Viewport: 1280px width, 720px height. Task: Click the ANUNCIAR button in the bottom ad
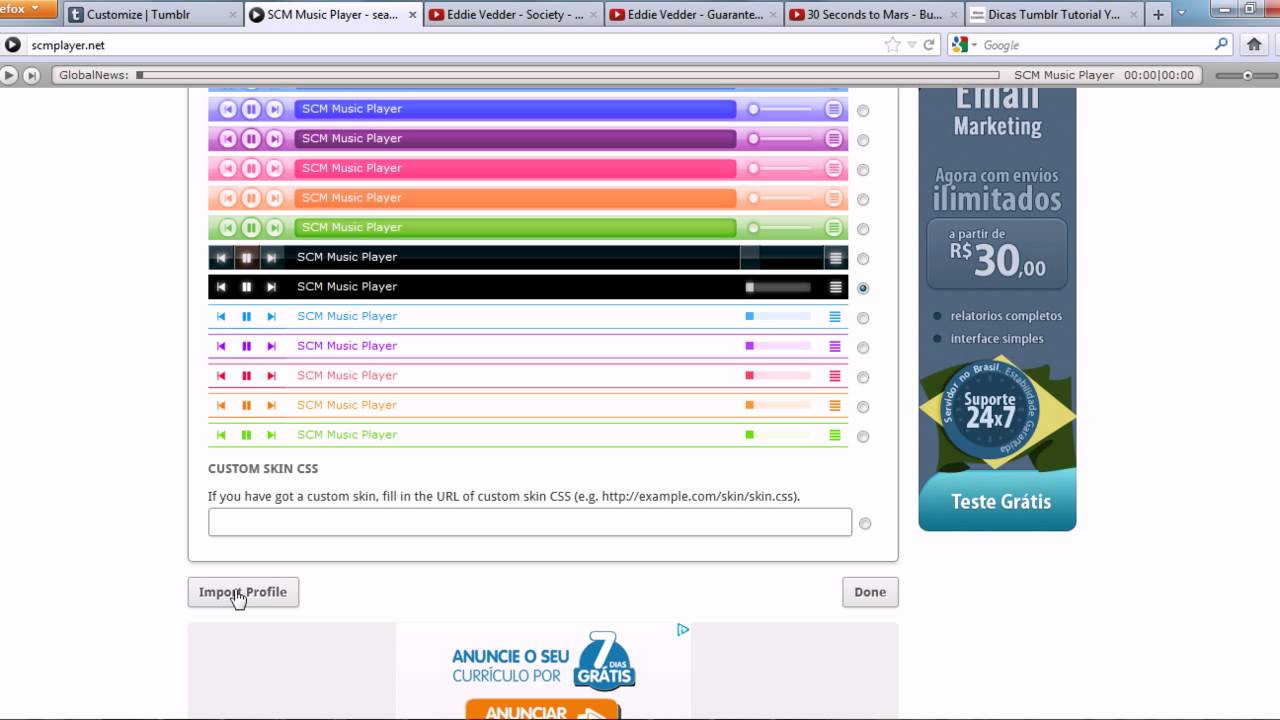coord(543,711)
